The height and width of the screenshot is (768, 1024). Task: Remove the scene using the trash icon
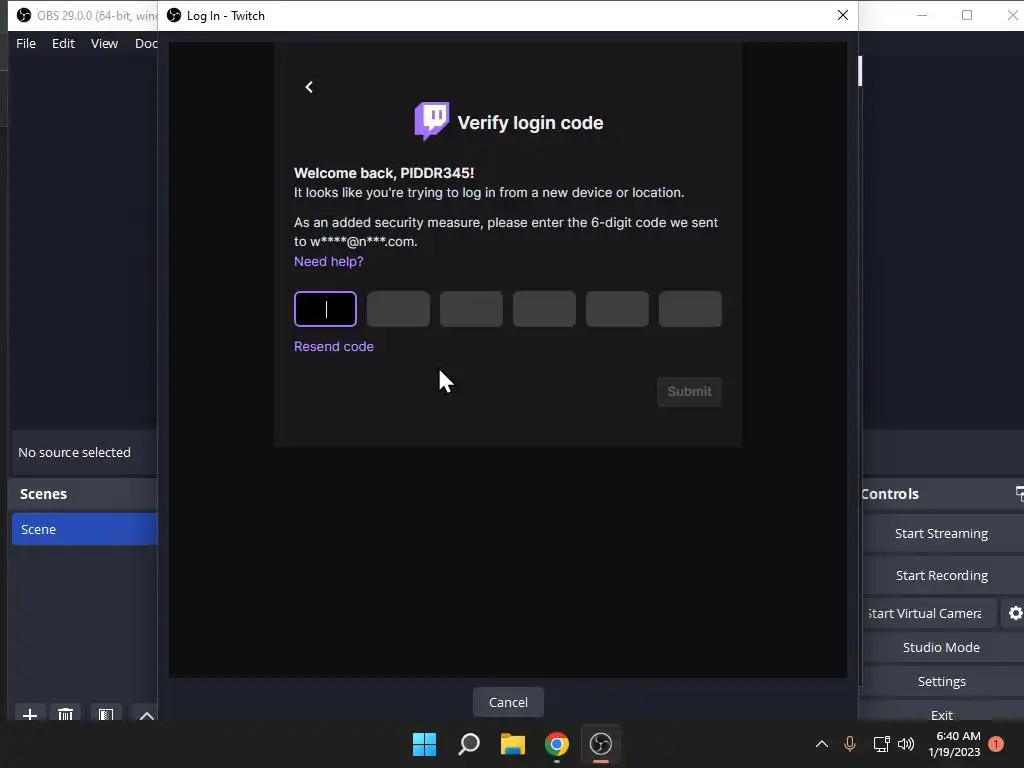point(65,714)
